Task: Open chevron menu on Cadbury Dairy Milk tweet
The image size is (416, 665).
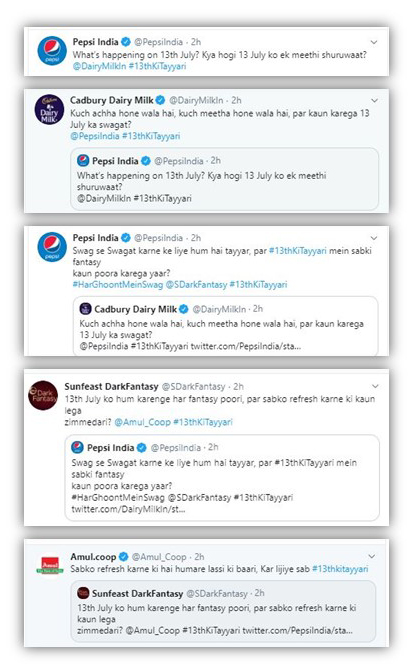Action: (374, 101)
